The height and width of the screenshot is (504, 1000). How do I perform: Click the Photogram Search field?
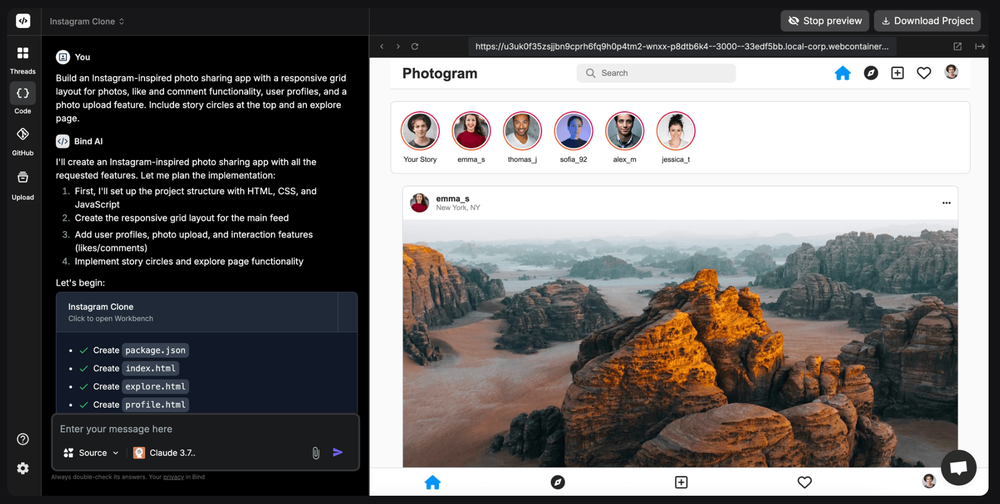pos(656,73)
